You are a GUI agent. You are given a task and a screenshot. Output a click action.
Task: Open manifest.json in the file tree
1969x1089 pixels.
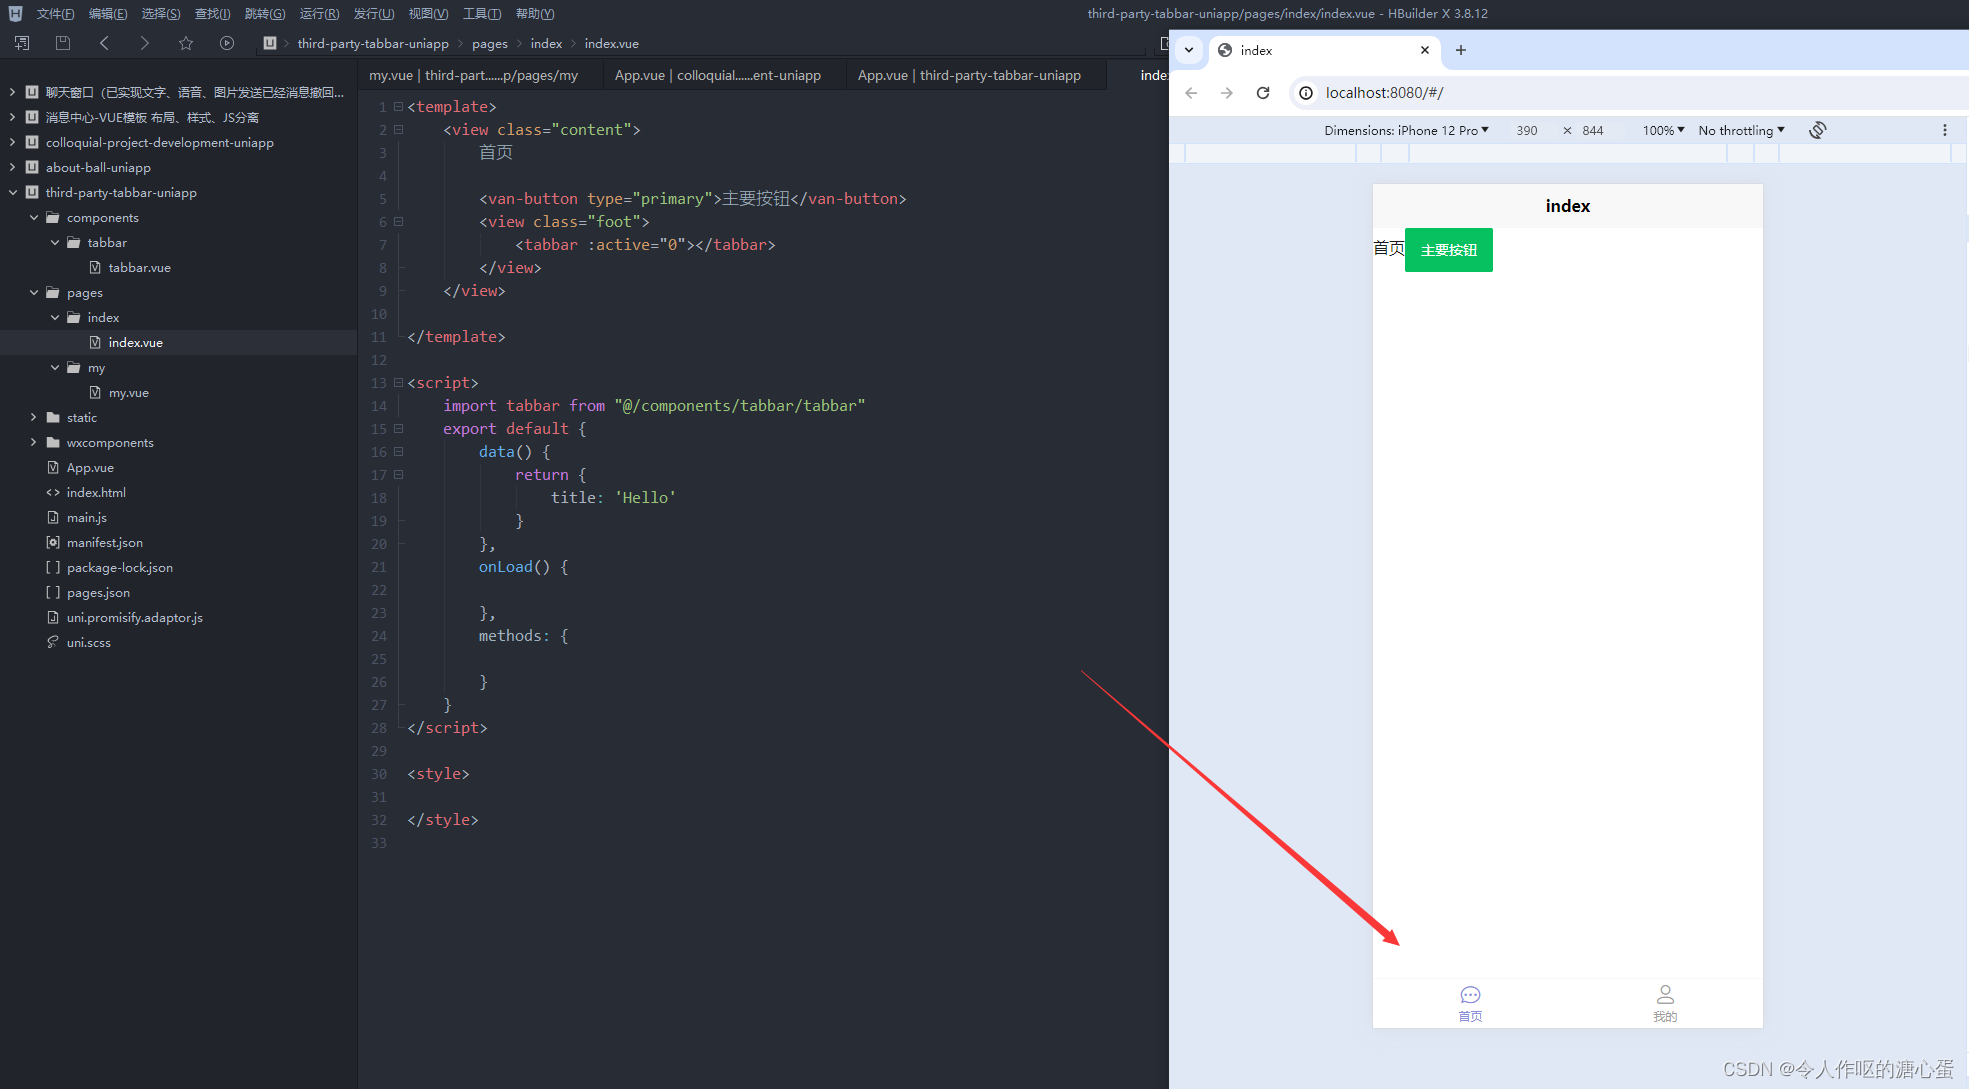(104, 542)
